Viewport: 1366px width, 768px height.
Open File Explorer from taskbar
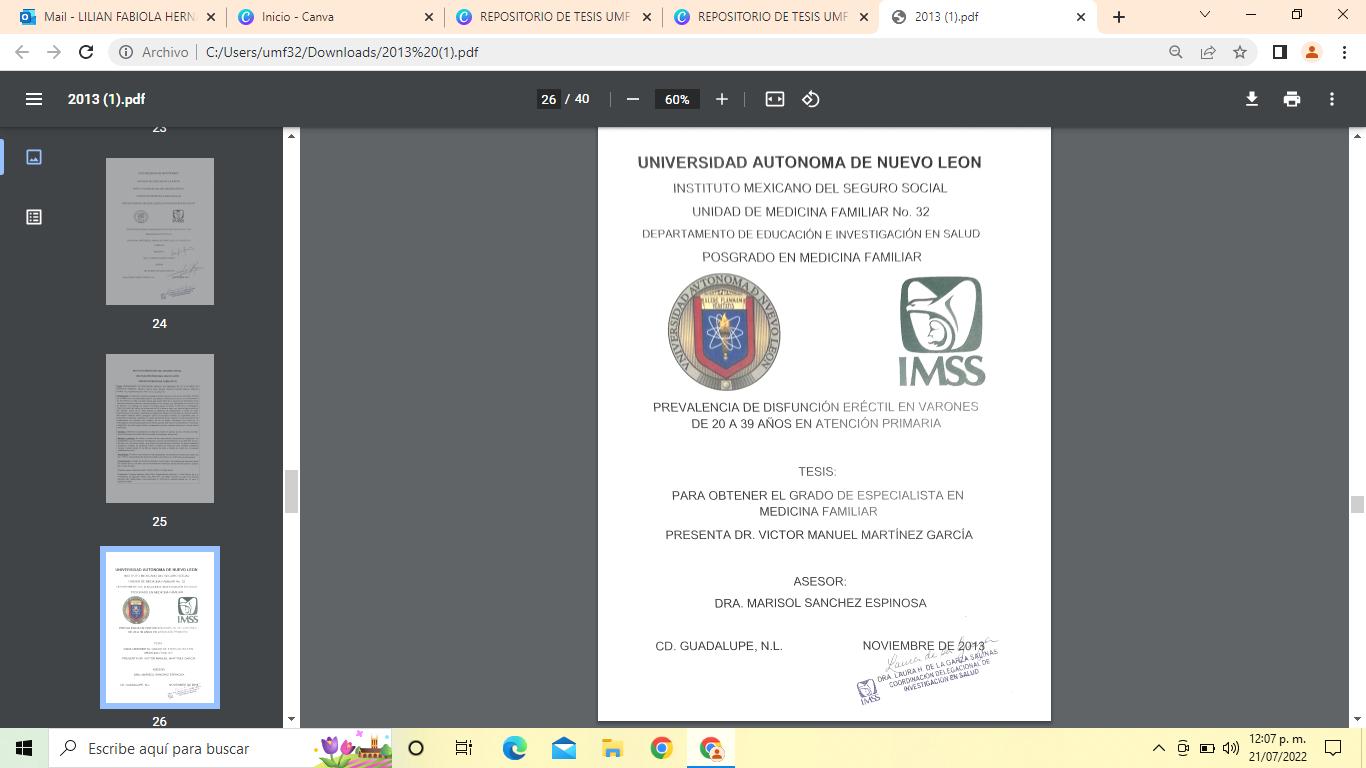[x=612, y=748]
